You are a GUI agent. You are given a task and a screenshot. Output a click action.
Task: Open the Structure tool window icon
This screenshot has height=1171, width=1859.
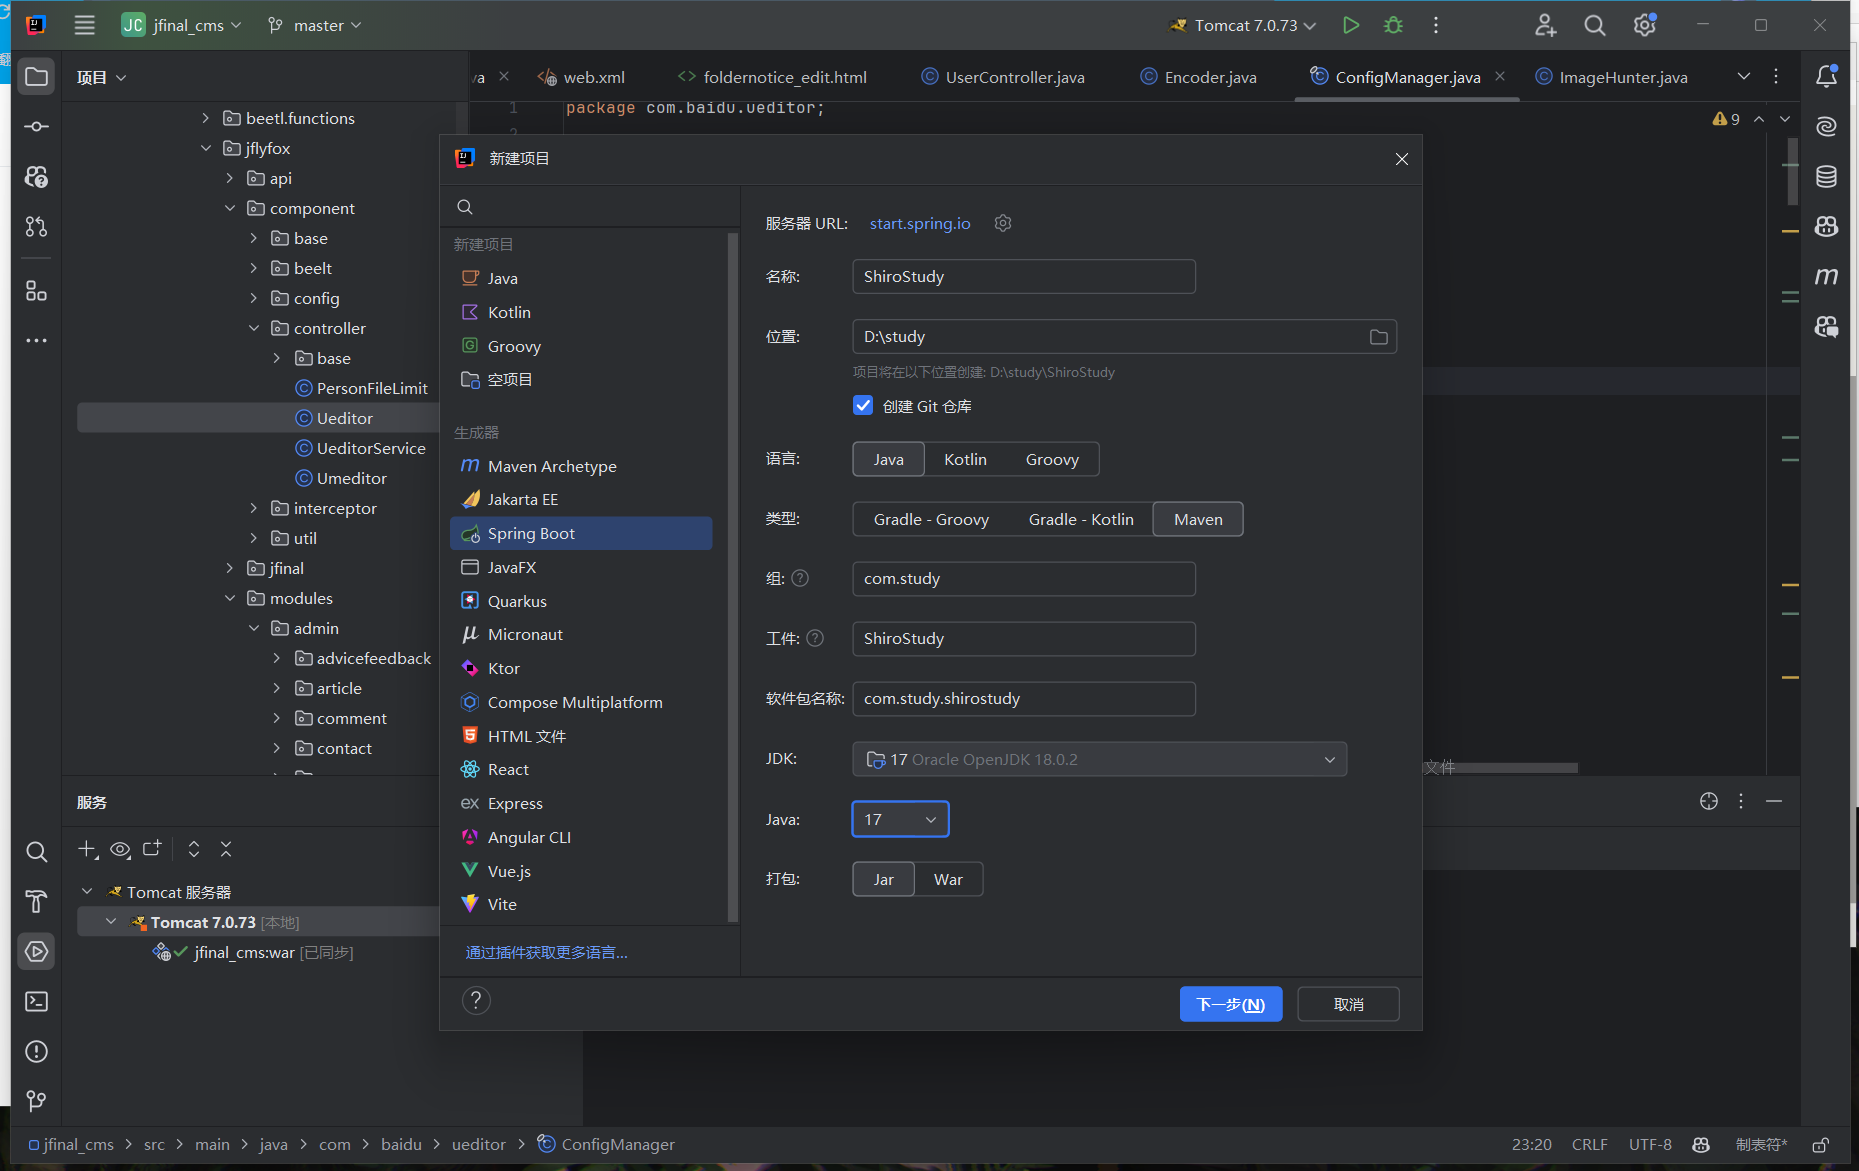pyautogui.click(x=36, y=291)
